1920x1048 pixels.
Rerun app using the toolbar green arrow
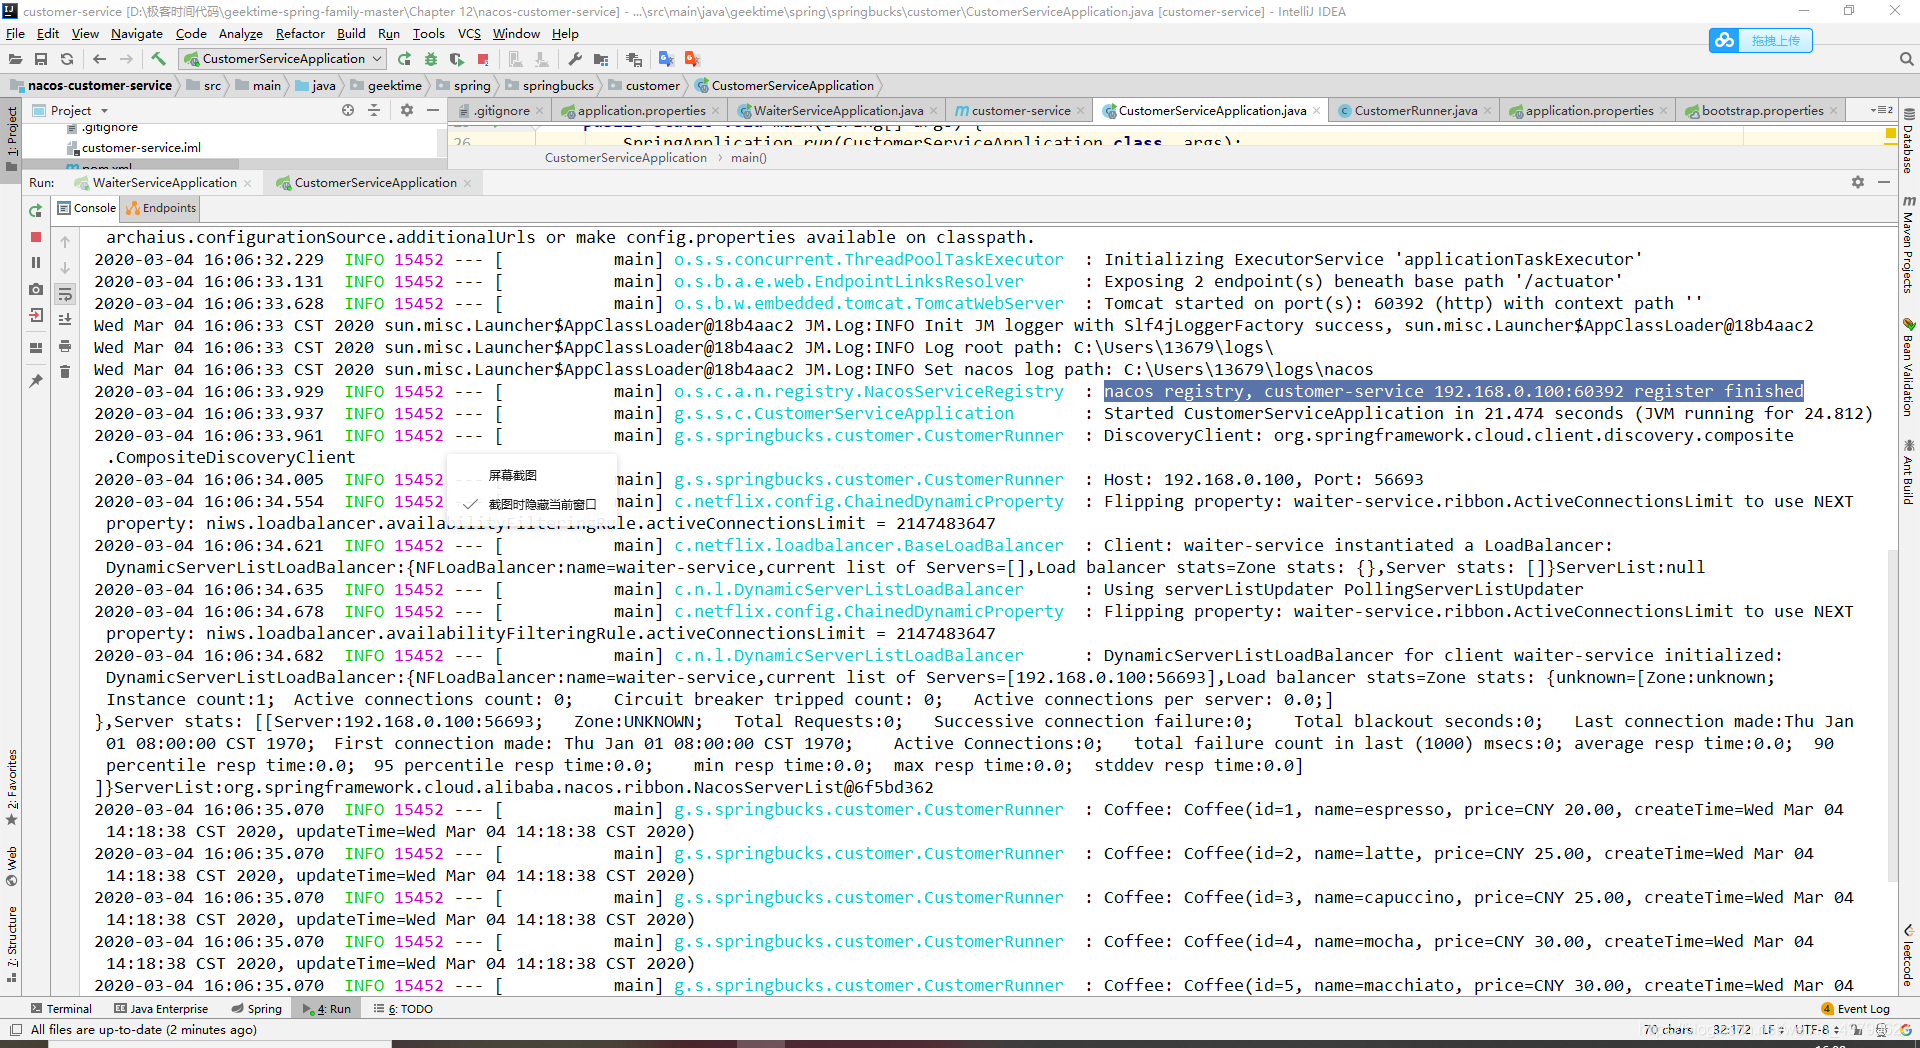404,59
